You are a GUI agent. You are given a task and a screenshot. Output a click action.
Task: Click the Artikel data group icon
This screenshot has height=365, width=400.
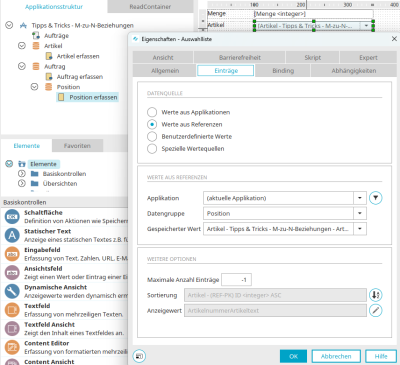pos(36,46)
